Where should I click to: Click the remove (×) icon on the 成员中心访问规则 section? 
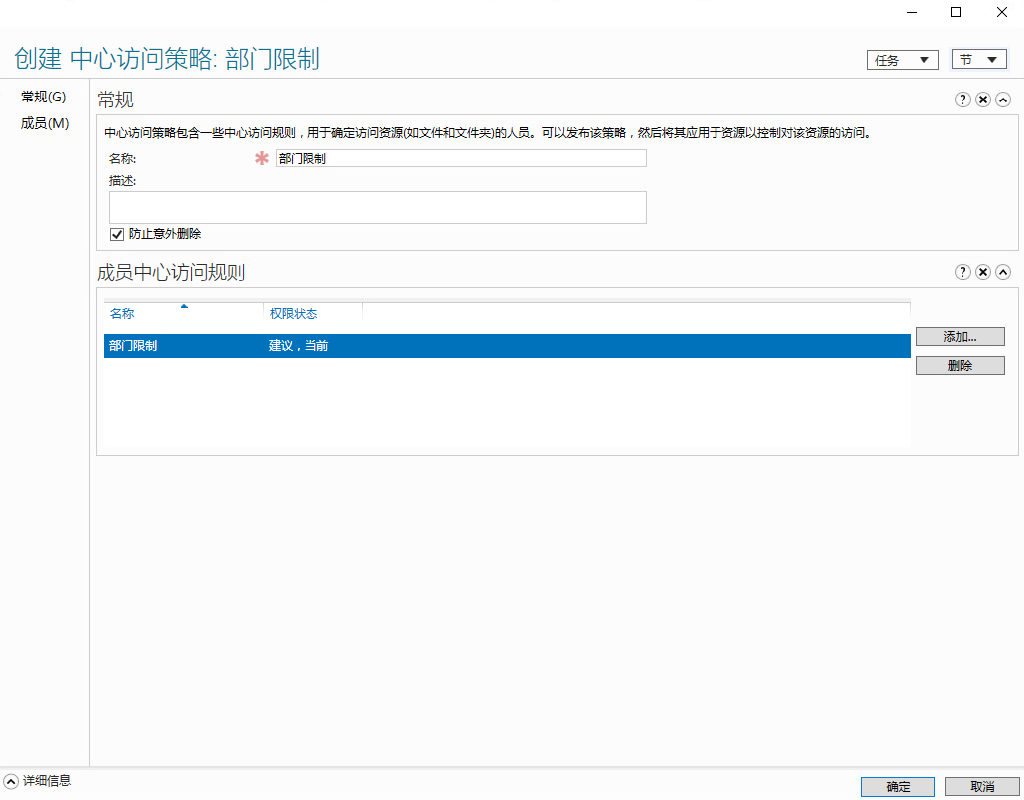(982, 271)
